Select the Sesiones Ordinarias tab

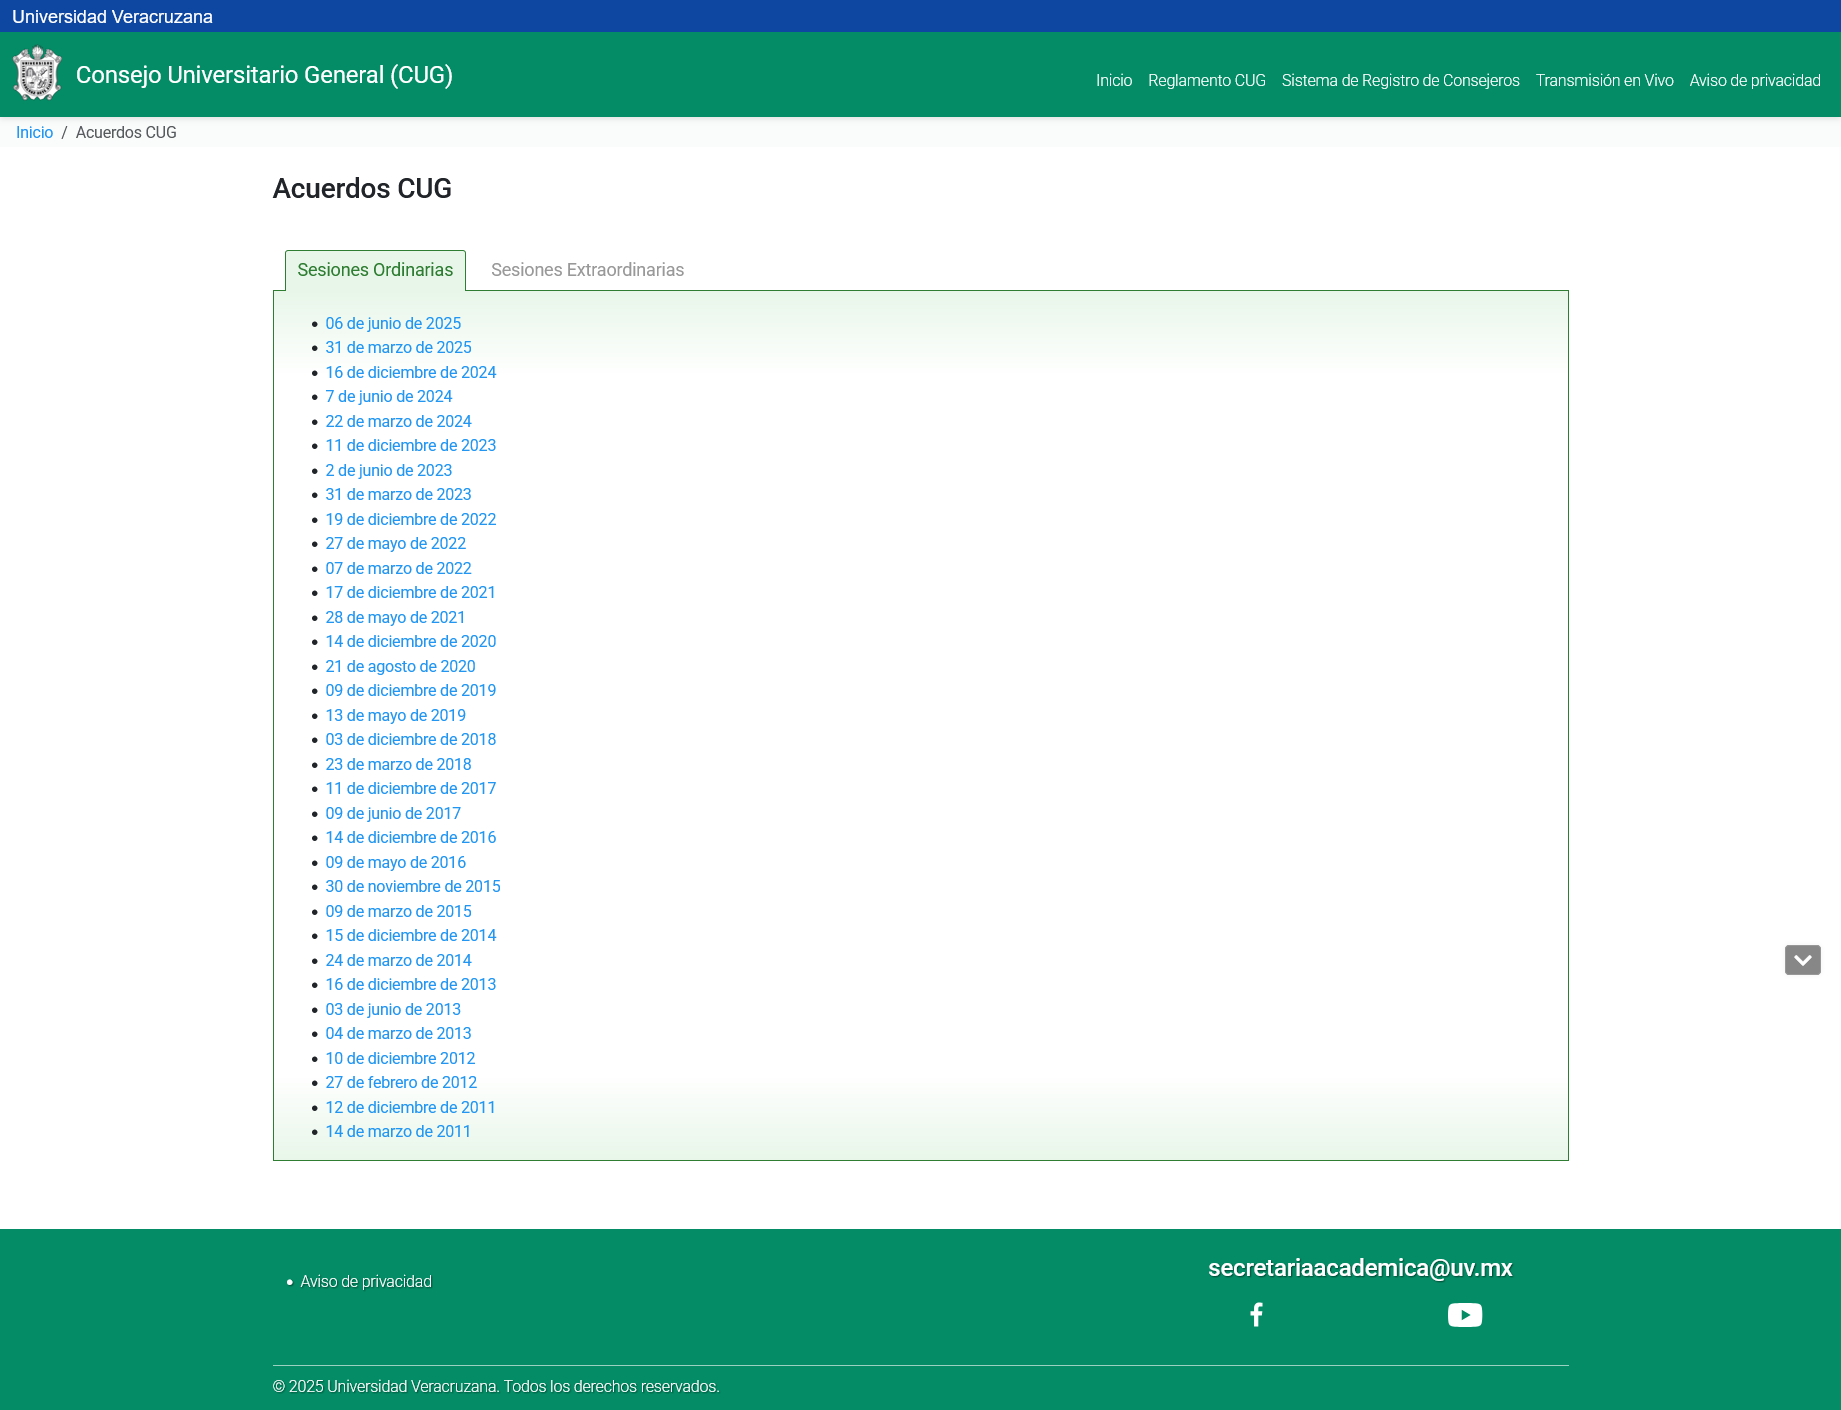tap(375, 270)
